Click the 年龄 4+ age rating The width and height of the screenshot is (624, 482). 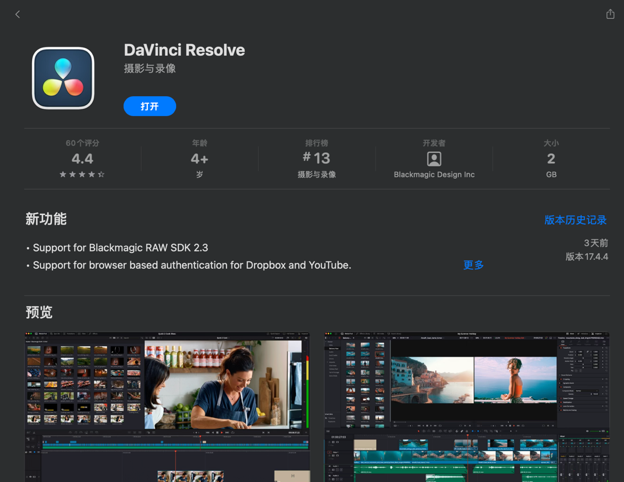pos(199,158)
